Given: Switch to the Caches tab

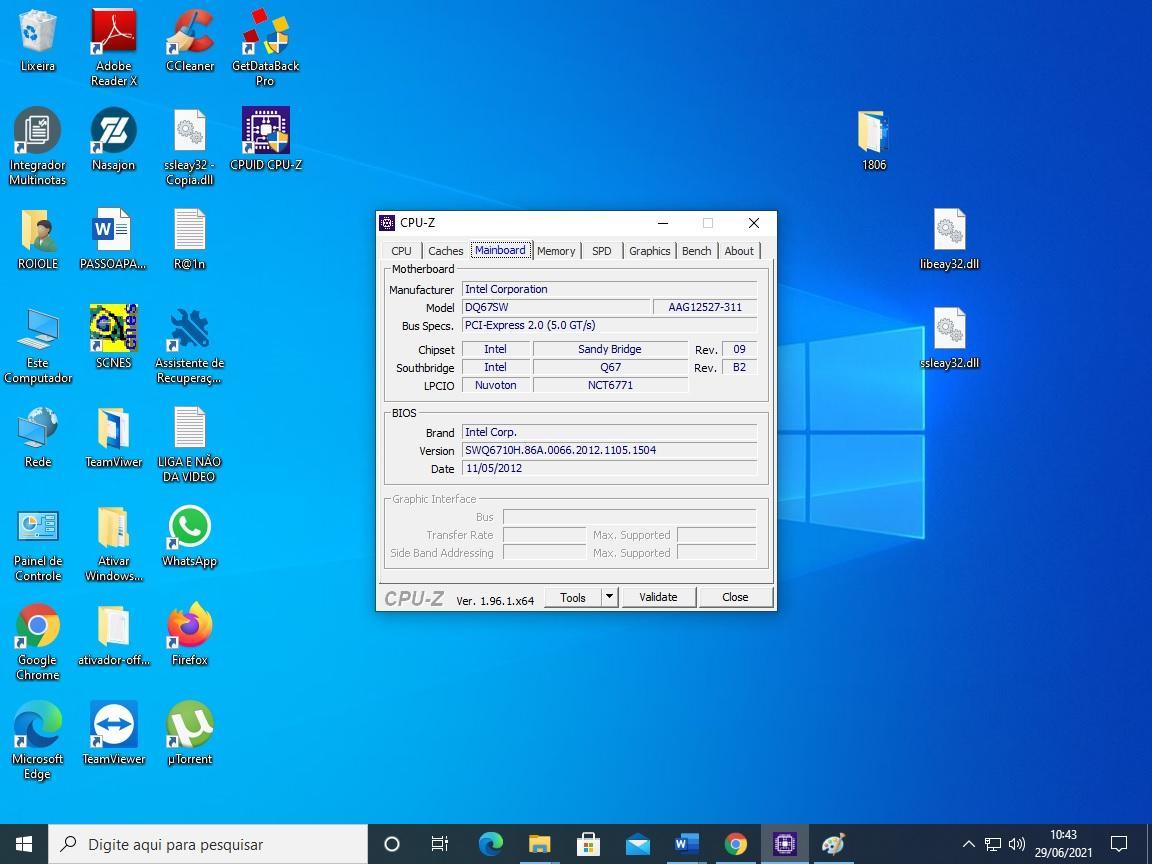Looking at the screenshot, I should [445, 251].
